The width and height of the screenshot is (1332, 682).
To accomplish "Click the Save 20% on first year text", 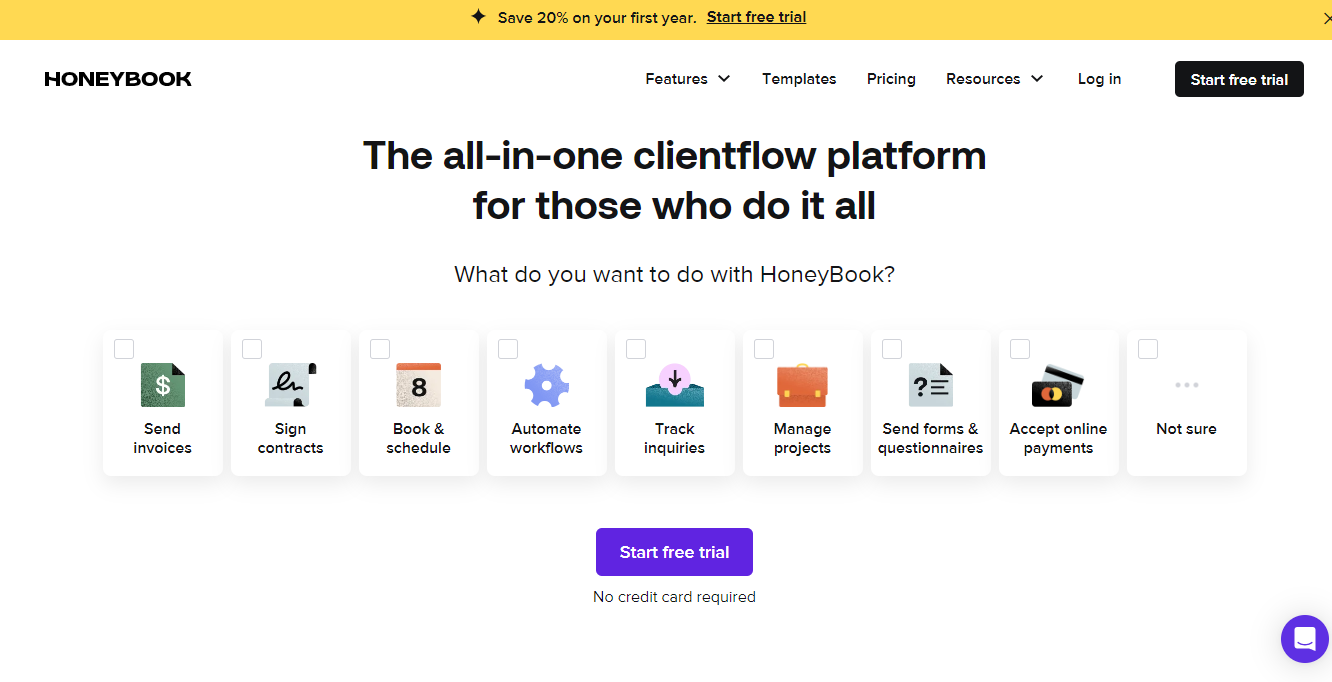I will point(597,17).
